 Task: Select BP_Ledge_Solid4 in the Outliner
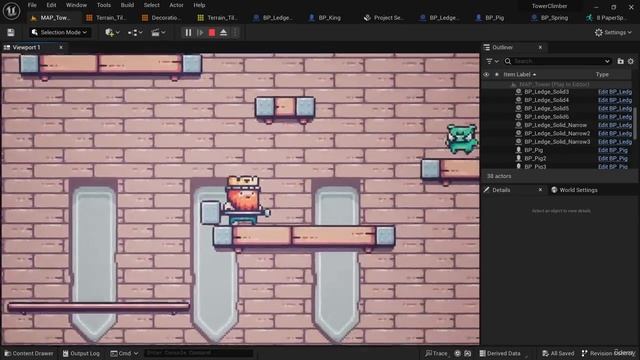tap(547, 100)
